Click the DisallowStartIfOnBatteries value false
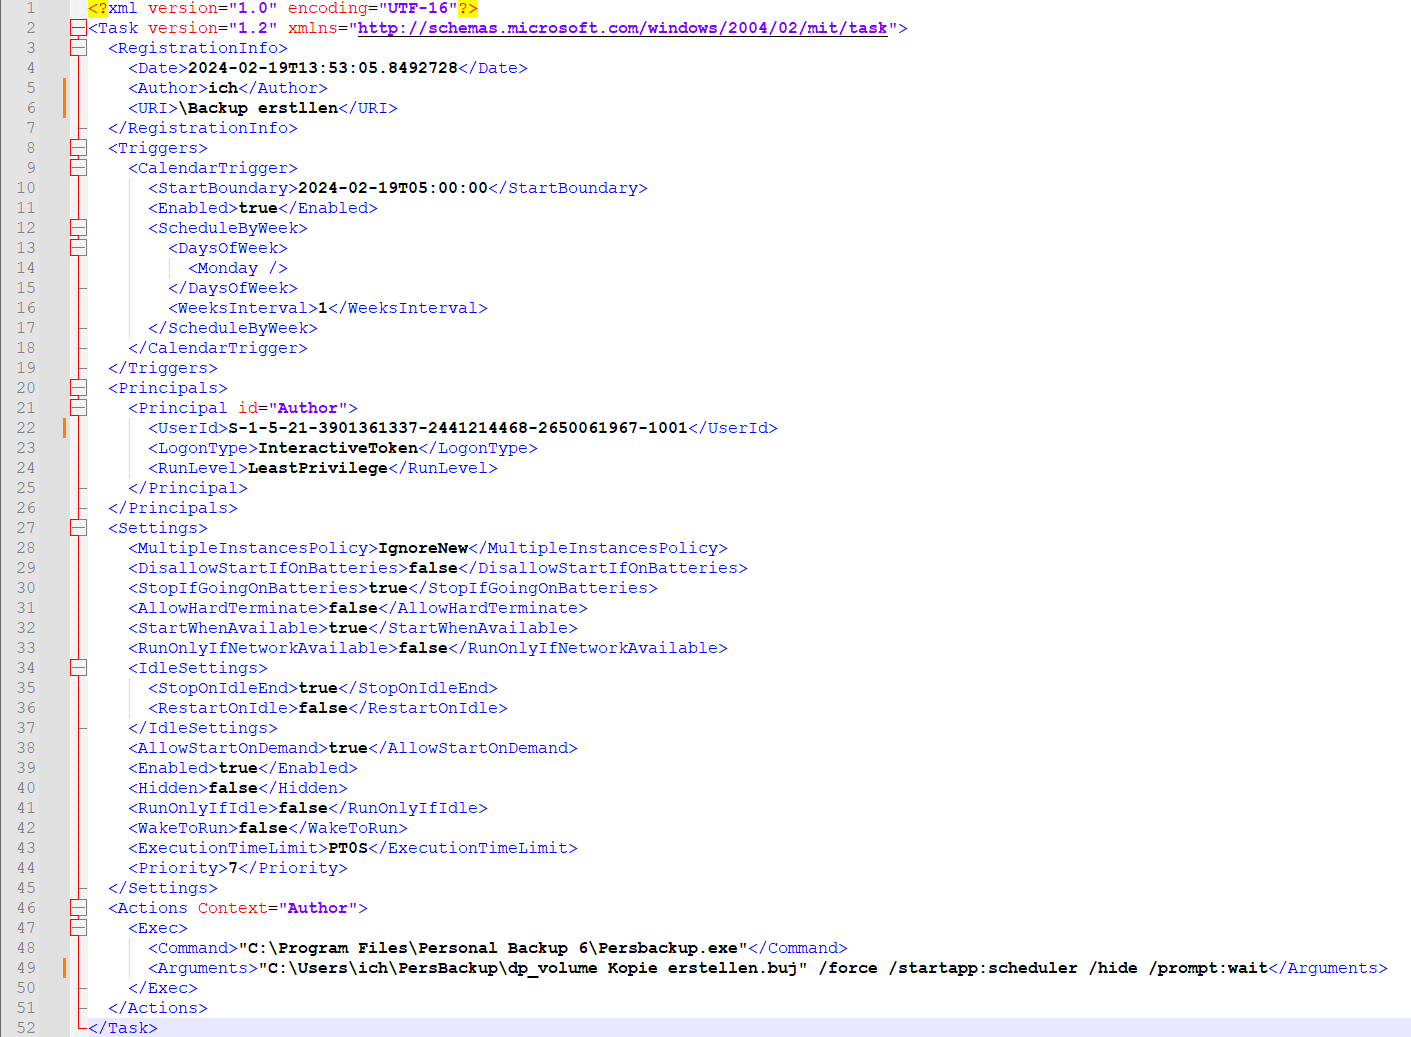 click(x=433, y=568)
